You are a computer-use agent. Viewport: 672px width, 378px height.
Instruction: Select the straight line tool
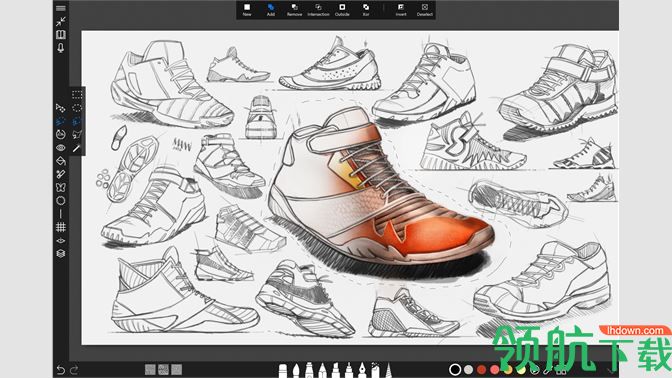coord(60,213)
